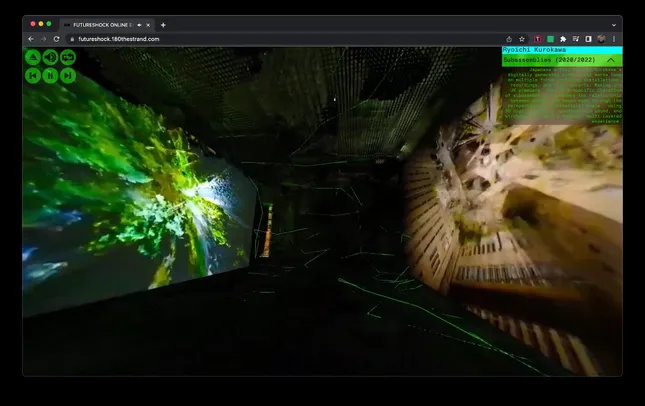The image size is (645, 406).
Task: Mute sound with the green speaker button
Action: click(x=51, y=57)
